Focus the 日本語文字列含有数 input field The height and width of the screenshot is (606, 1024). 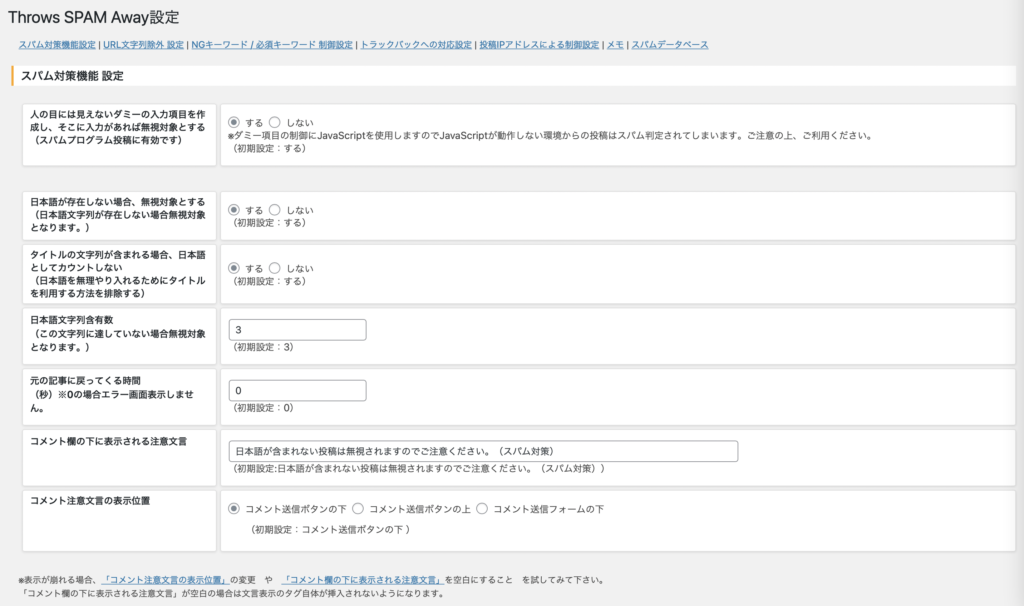pyautogui.click(x=297, y=330)
